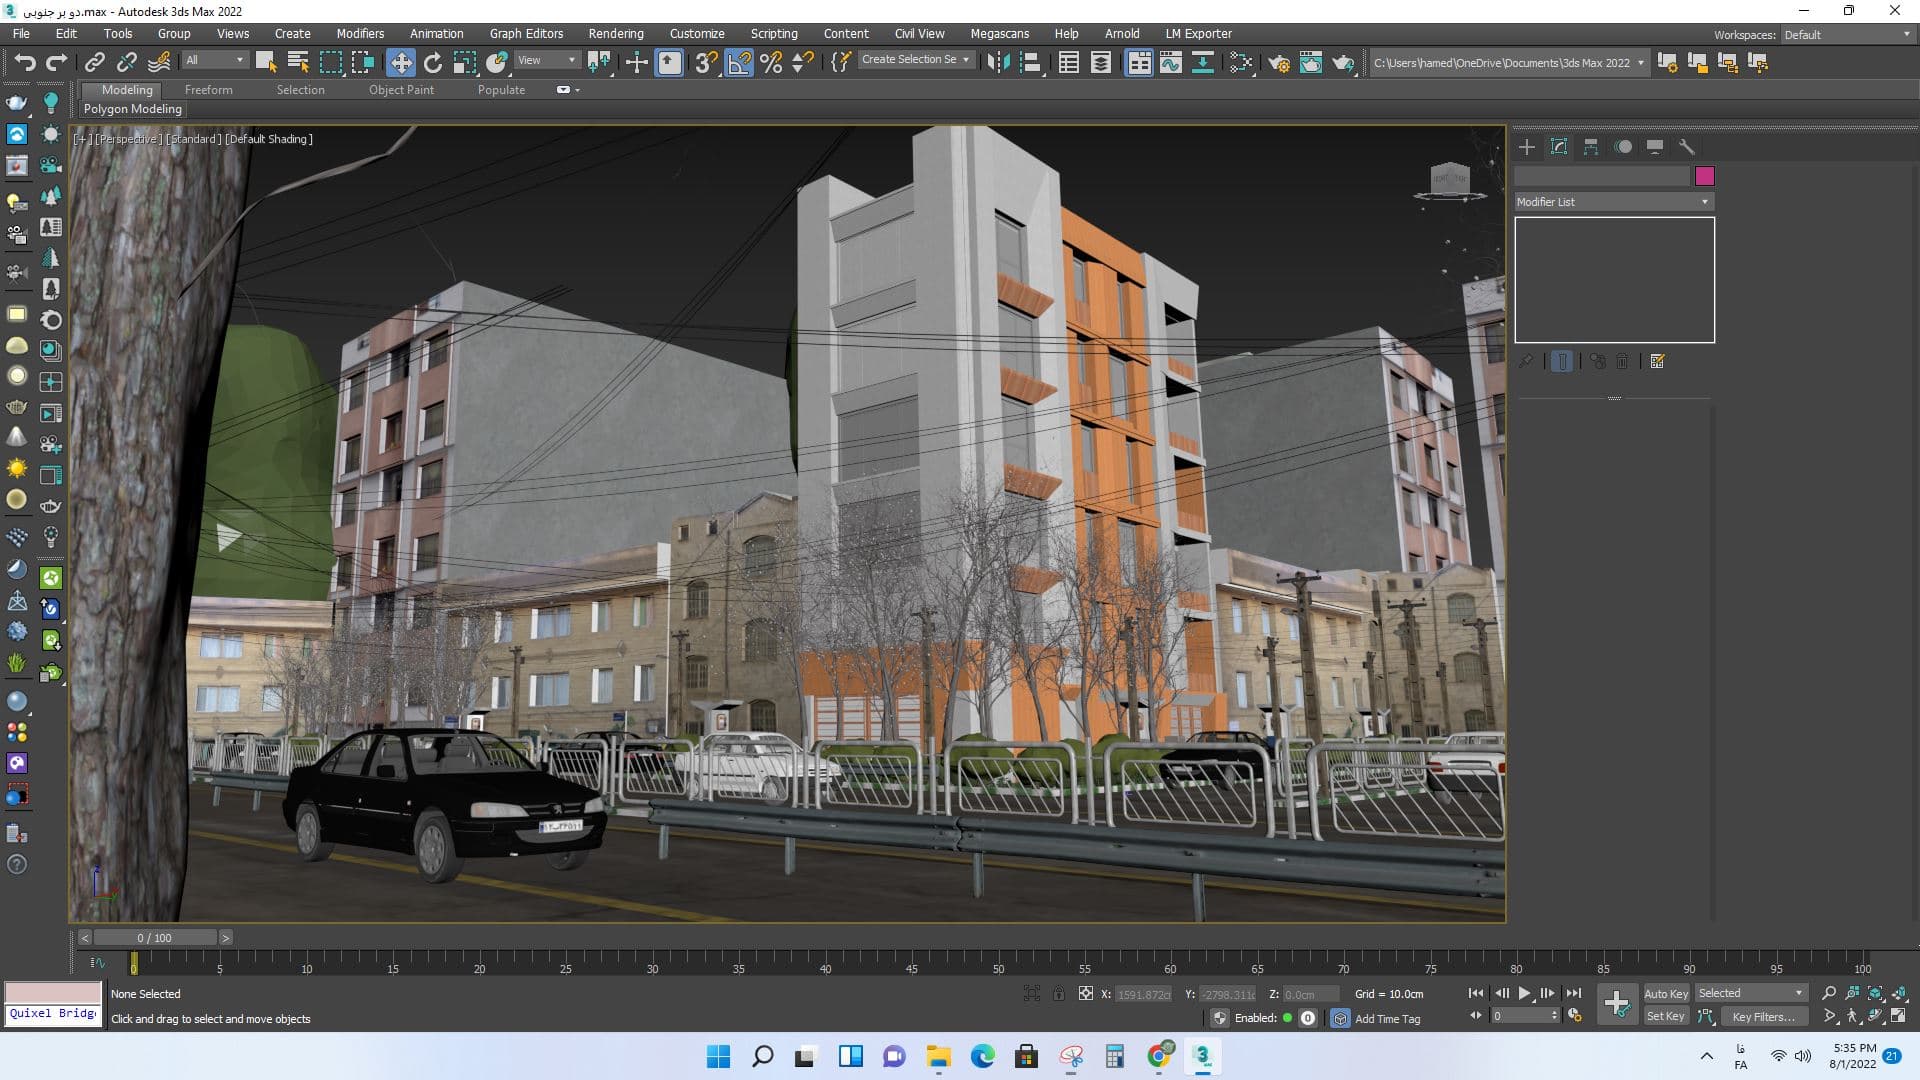Open the Graph Editors menu
This screenshot has width=1920, height=1080.
coord(527,34)
